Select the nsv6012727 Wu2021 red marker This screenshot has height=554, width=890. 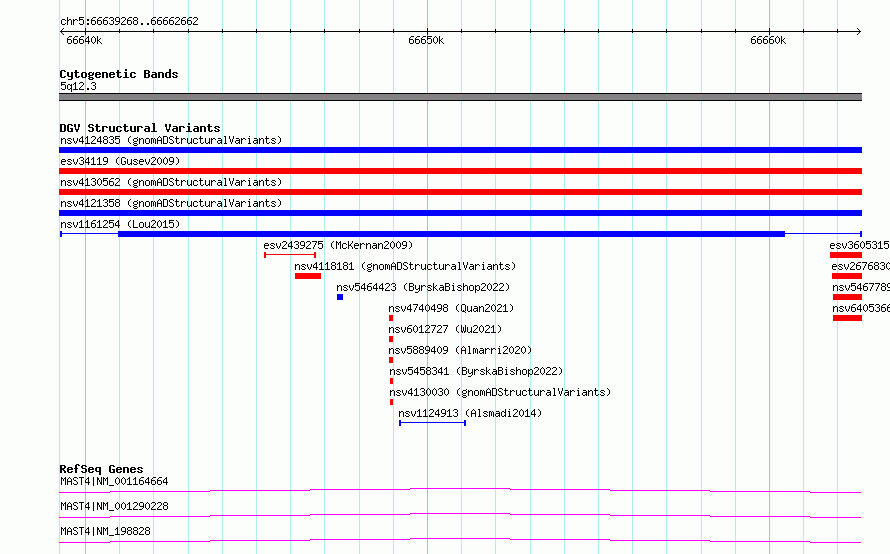pyautogui.click(x=391, y=339)
